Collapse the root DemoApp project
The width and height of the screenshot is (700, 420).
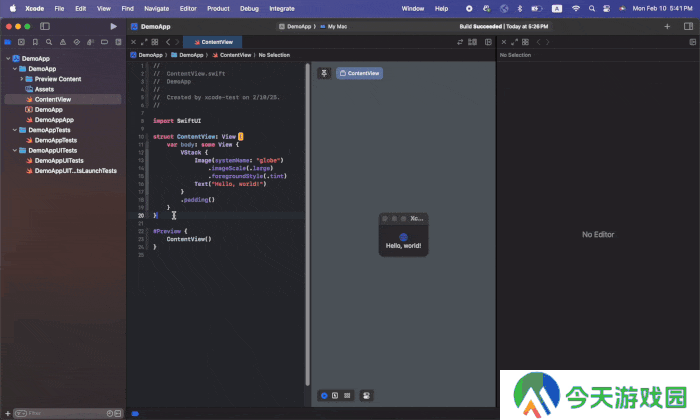coord(8,58)
